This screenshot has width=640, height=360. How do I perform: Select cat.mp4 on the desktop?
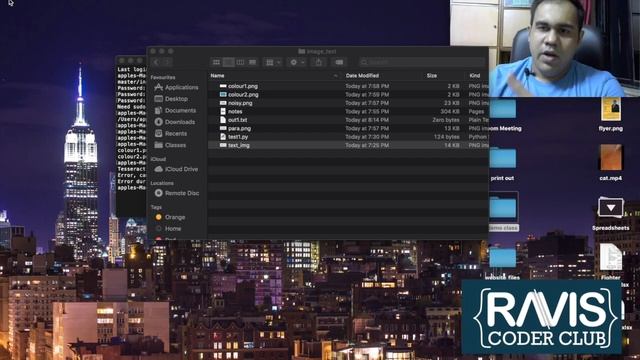(x=611, y=158)
